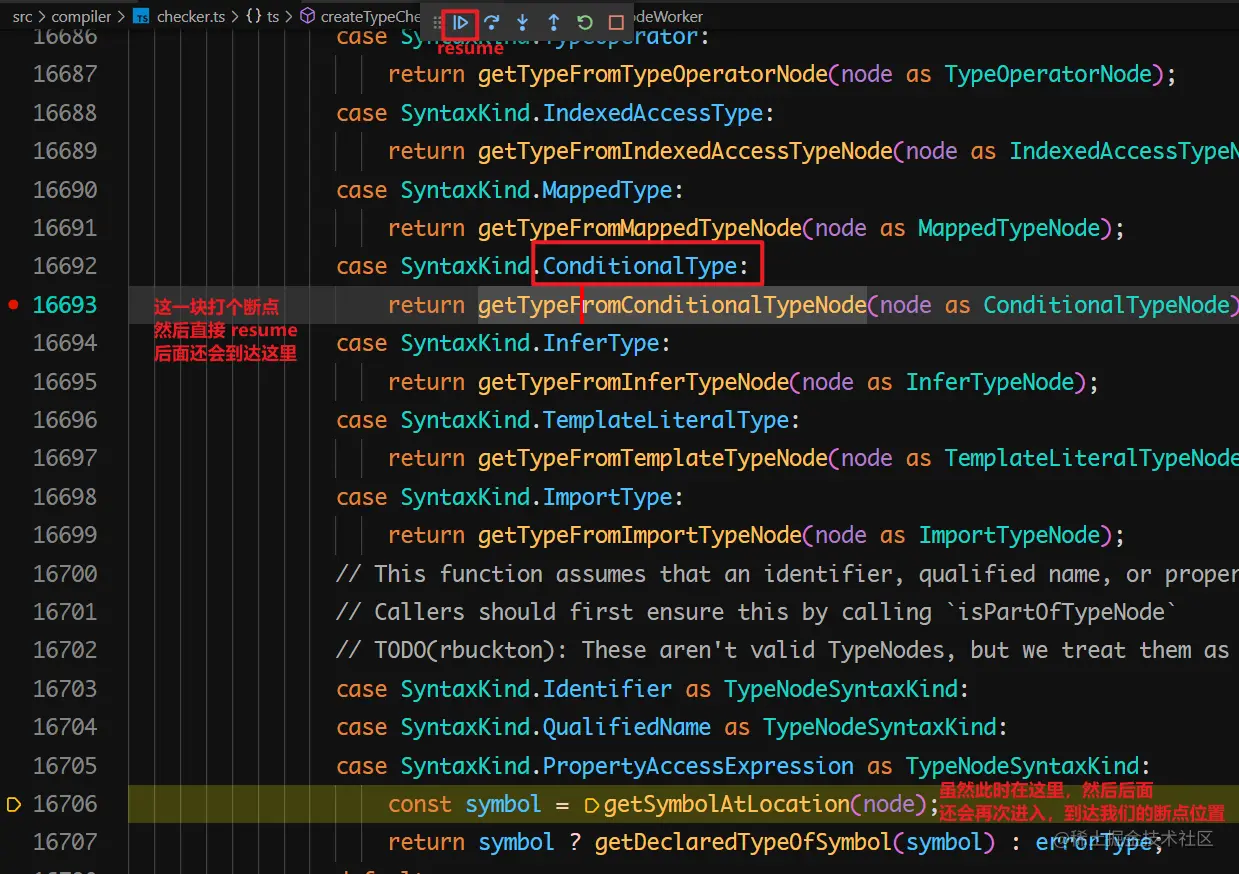Screen dimensions: 1239x874
Task: Click the Continue (resume) debug button
Action: pos(461,22)
